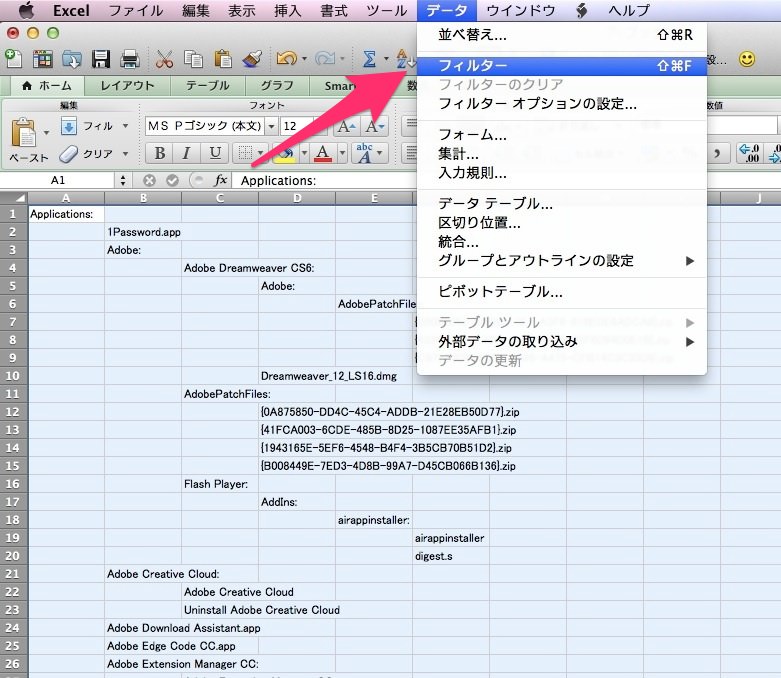Viewport: 781px width, 678px height.
Task: Expand the Clear (クリア) dropdown arrow
Action: tap(126, 153)
